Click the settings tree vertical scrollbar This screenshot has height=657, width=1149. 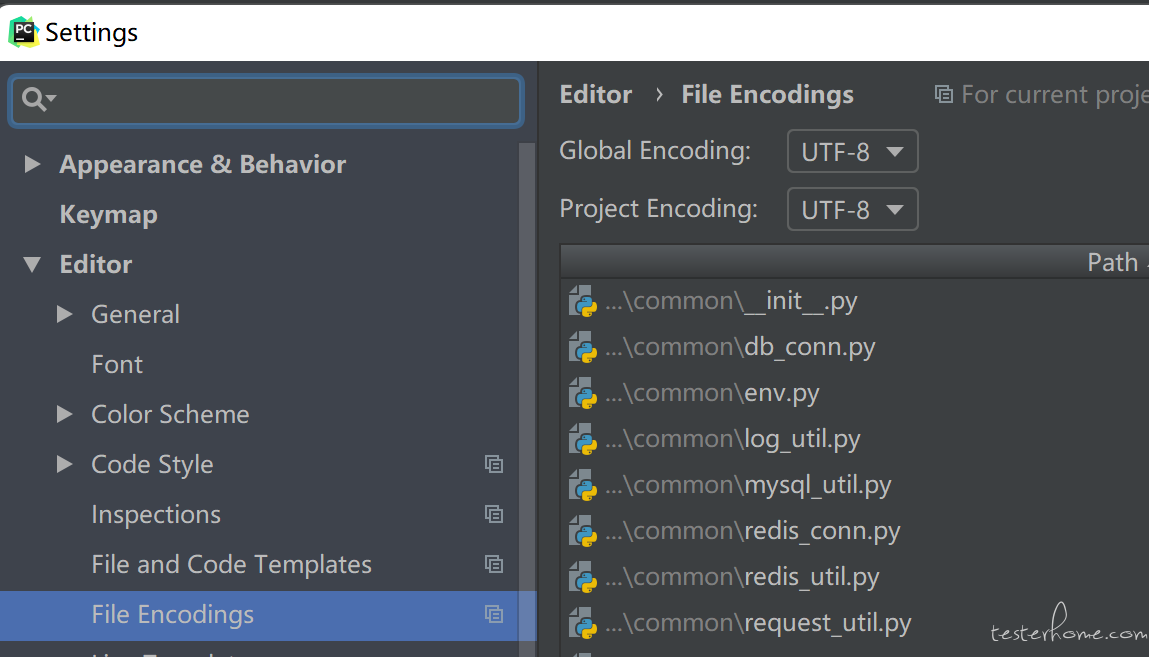coord(527,399)
